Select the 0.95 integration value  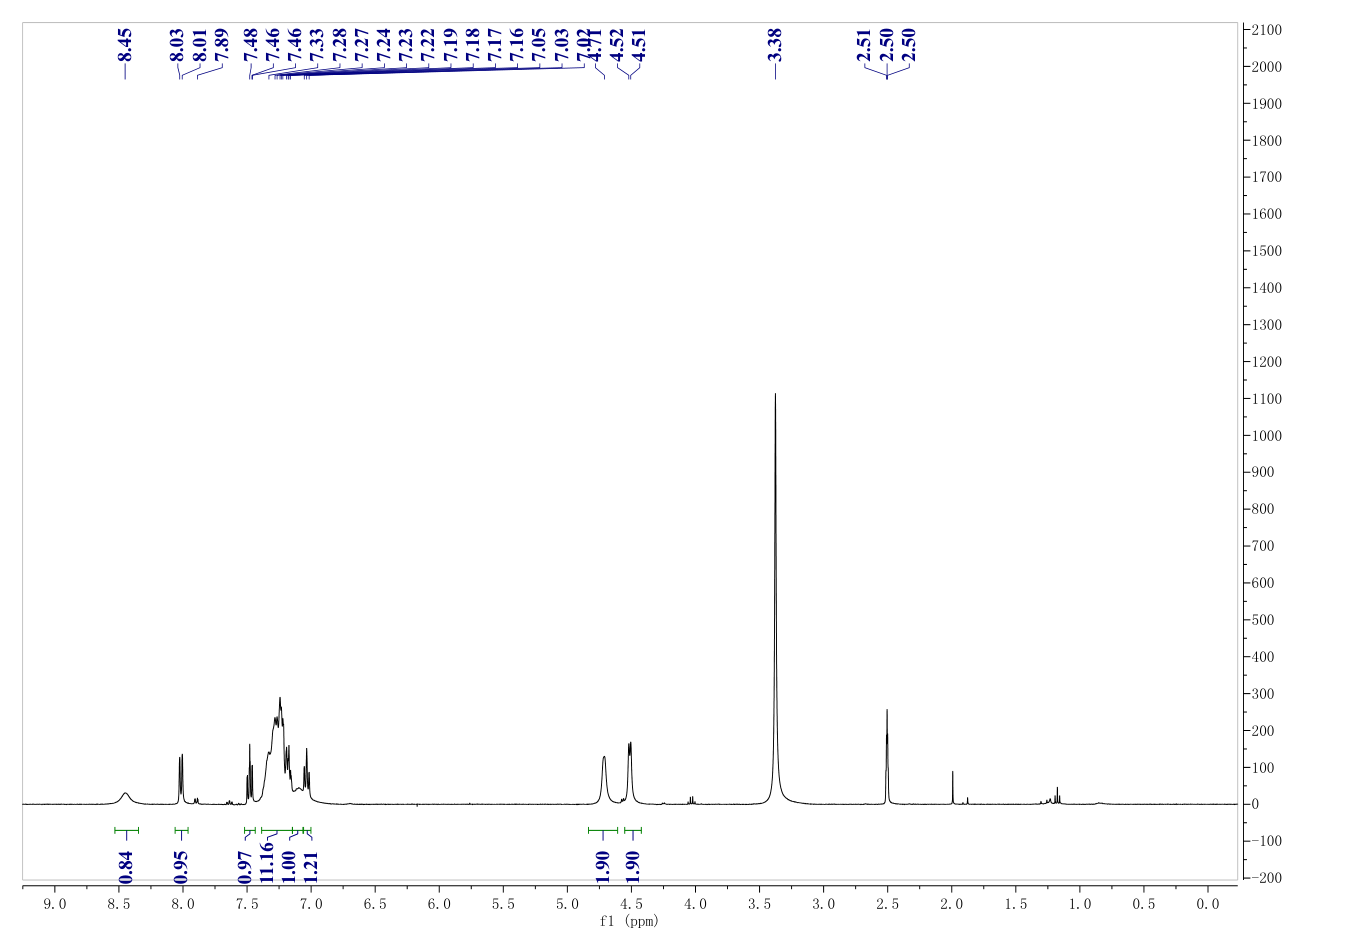[181, 866]
